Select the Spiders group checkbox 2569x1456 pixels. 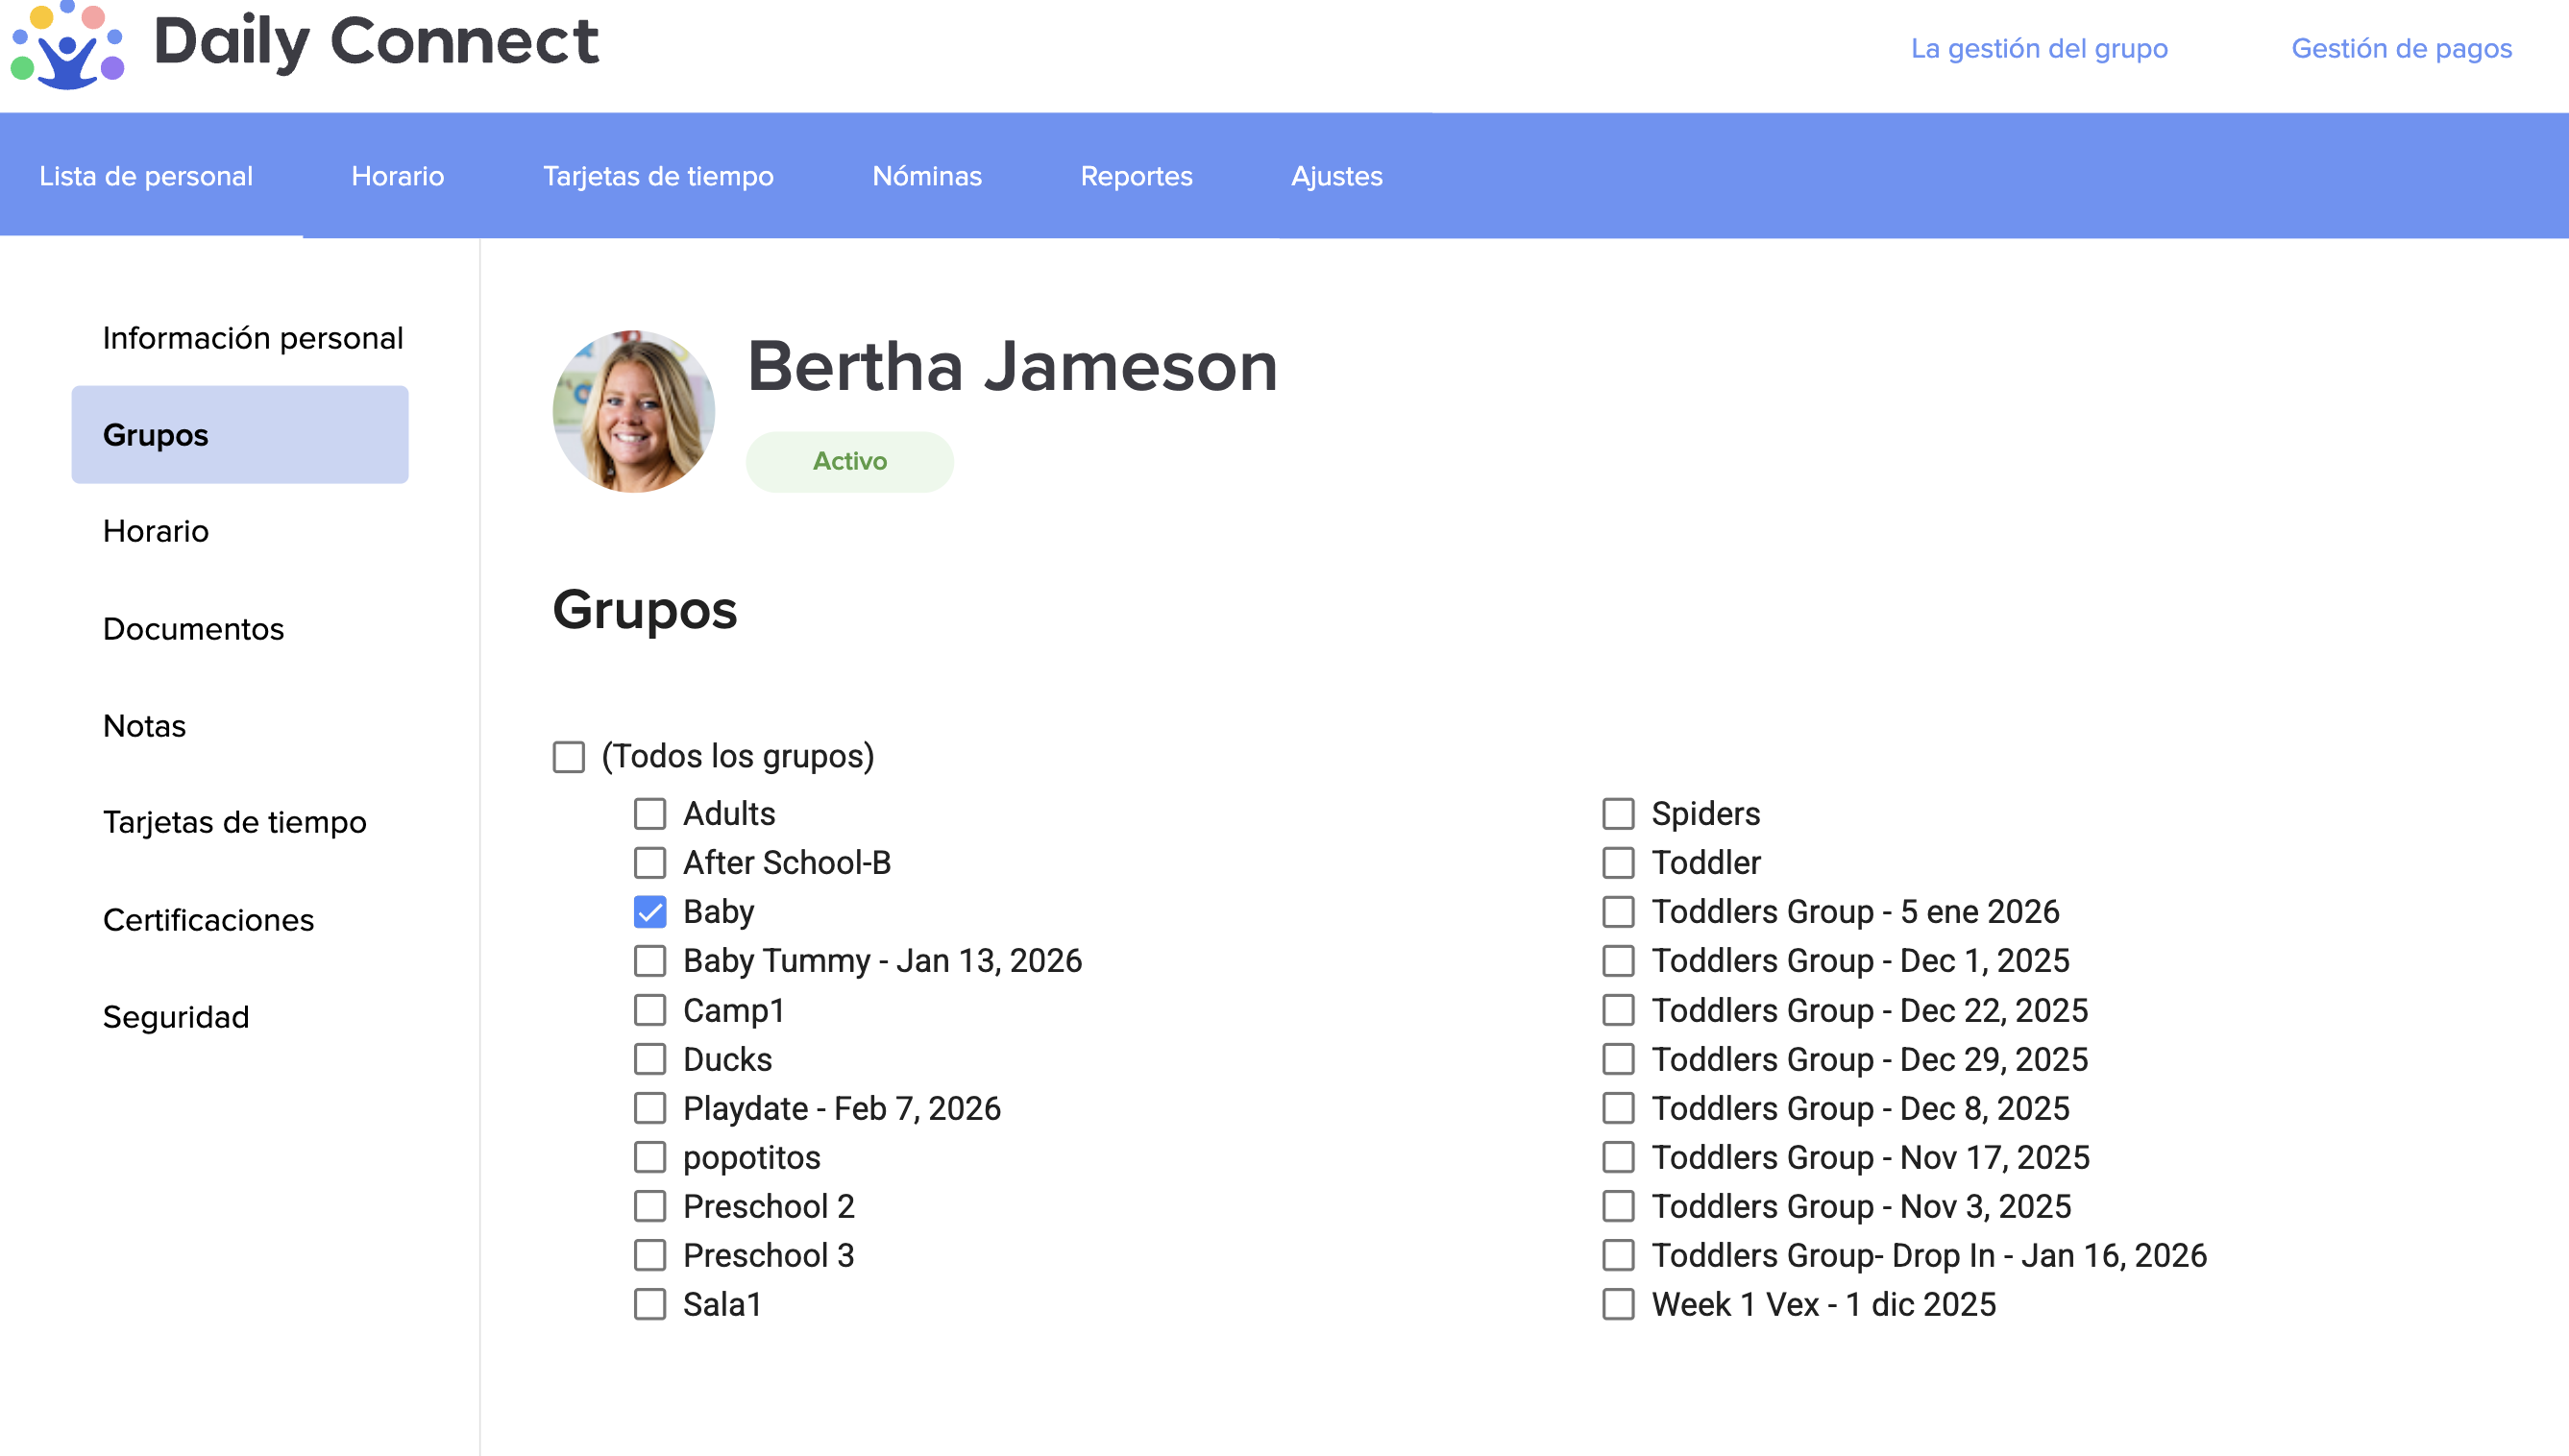pyautogui.click(x=1618, y=814)
